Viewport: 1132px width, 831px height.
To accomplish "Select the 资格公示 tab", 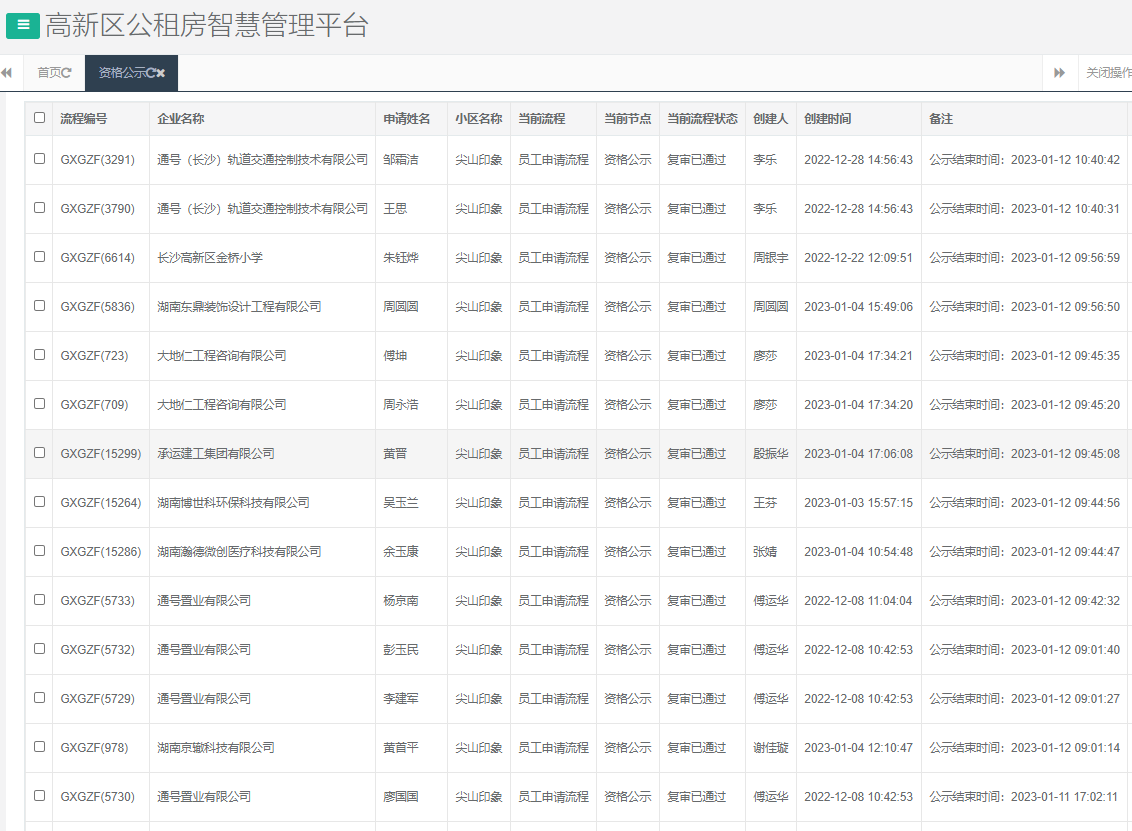I will [x=121, y=73].
